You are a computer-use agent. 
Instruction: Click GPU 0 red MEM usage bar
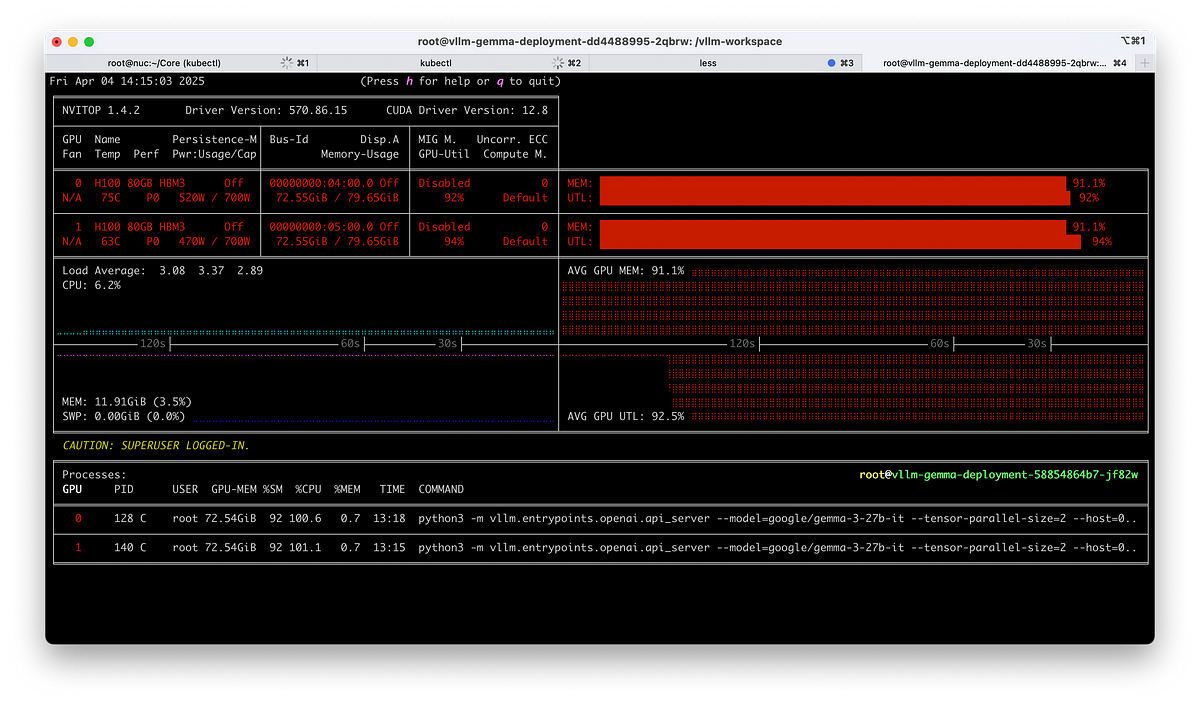point(832,184)
